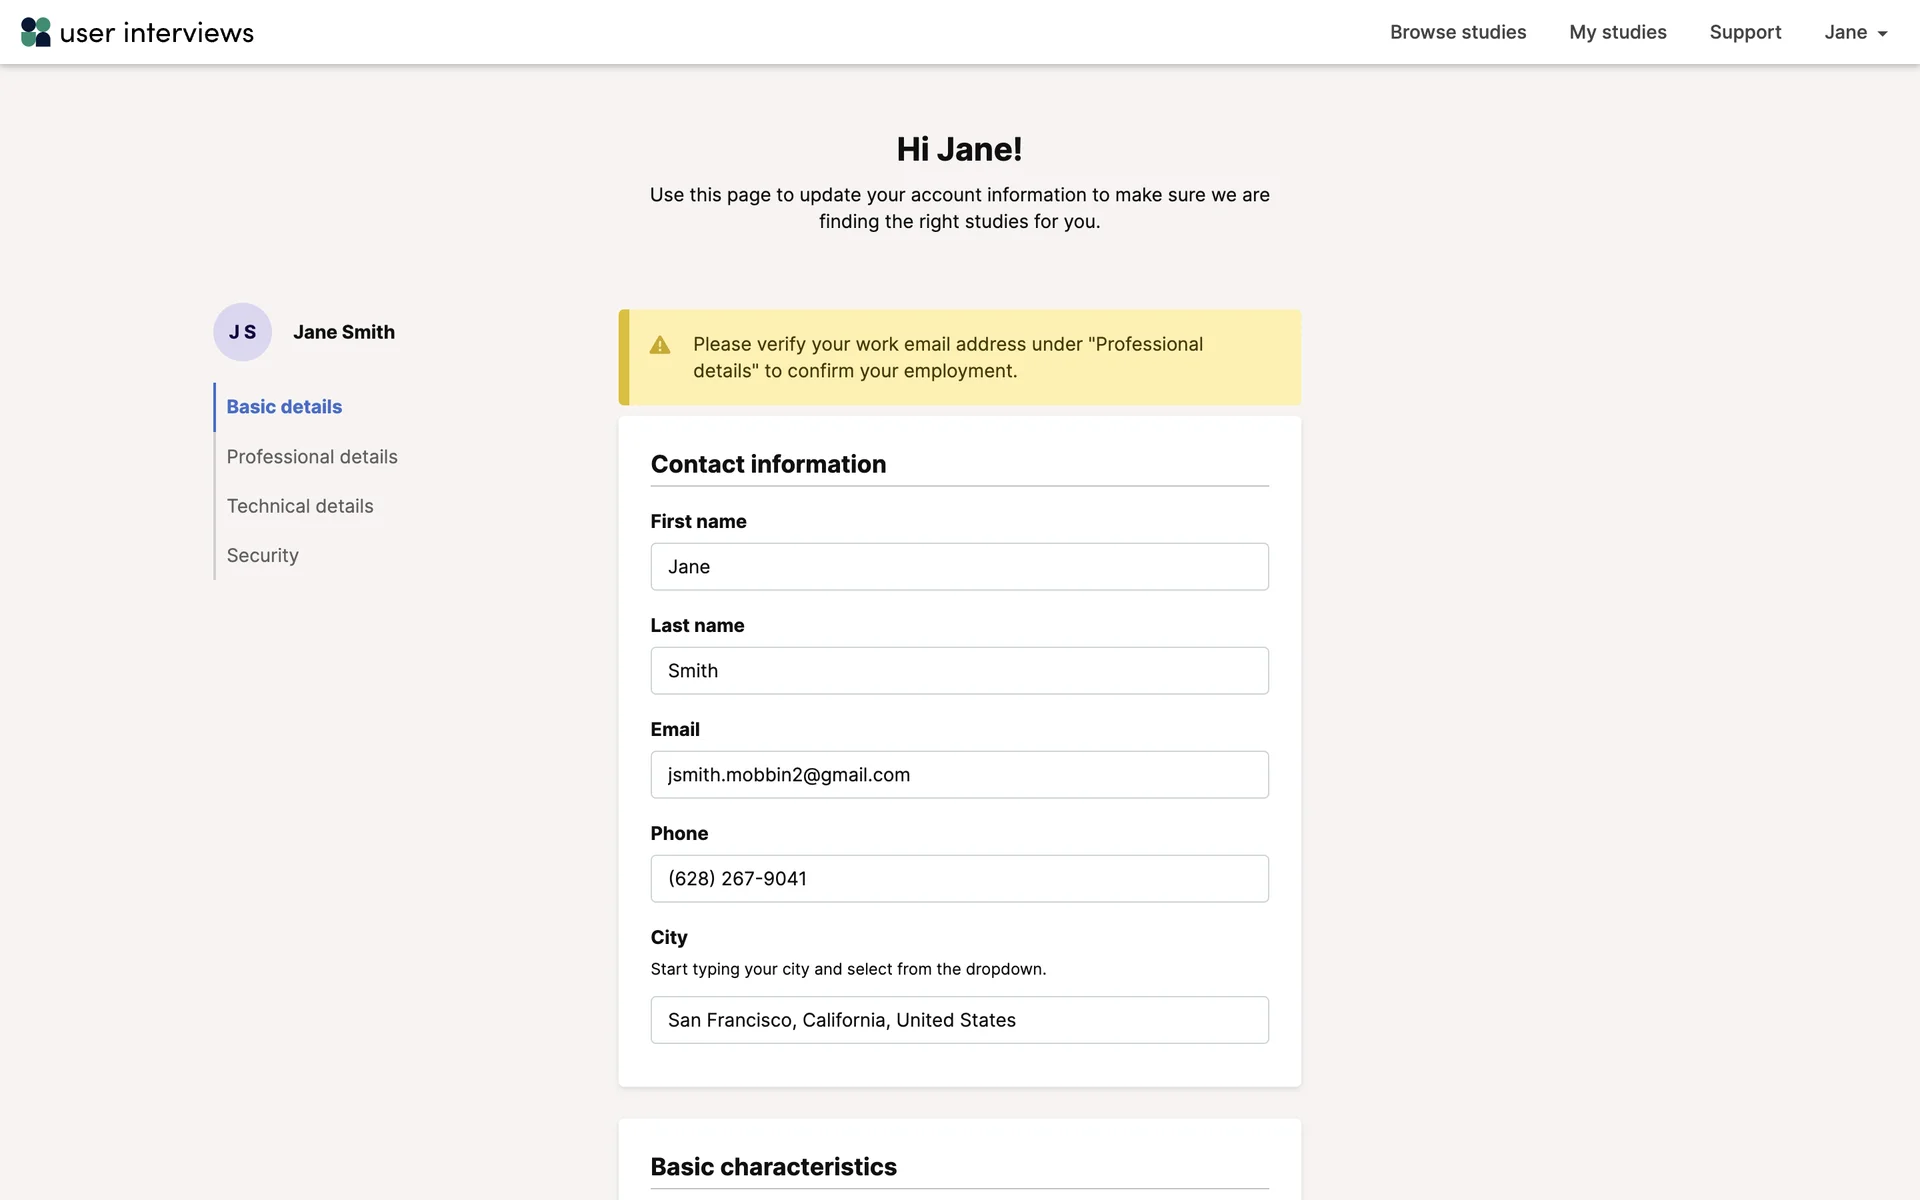This screenshot has width=1920, height=1200.
Task: Click the work email verification banner
Action: pyautogui.click(x=960, y=357)
